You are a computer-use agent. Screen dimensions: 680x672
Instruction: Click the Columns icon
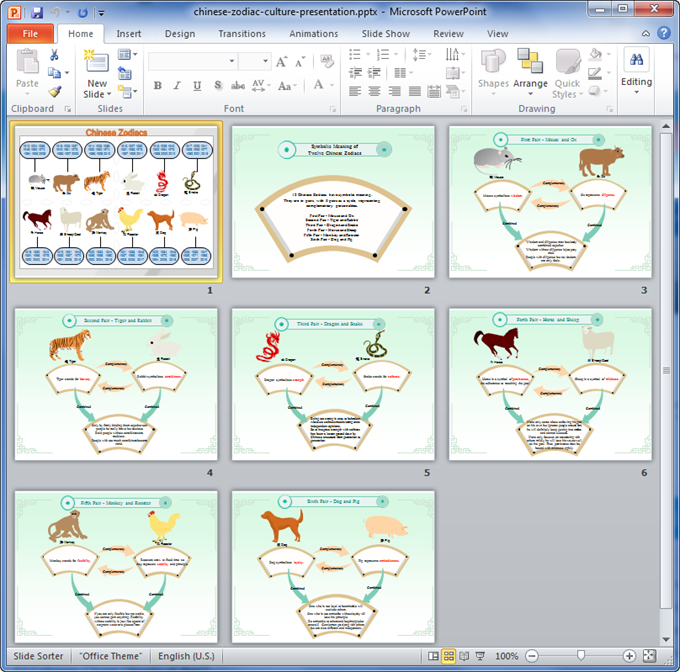[x=400, y=73]
